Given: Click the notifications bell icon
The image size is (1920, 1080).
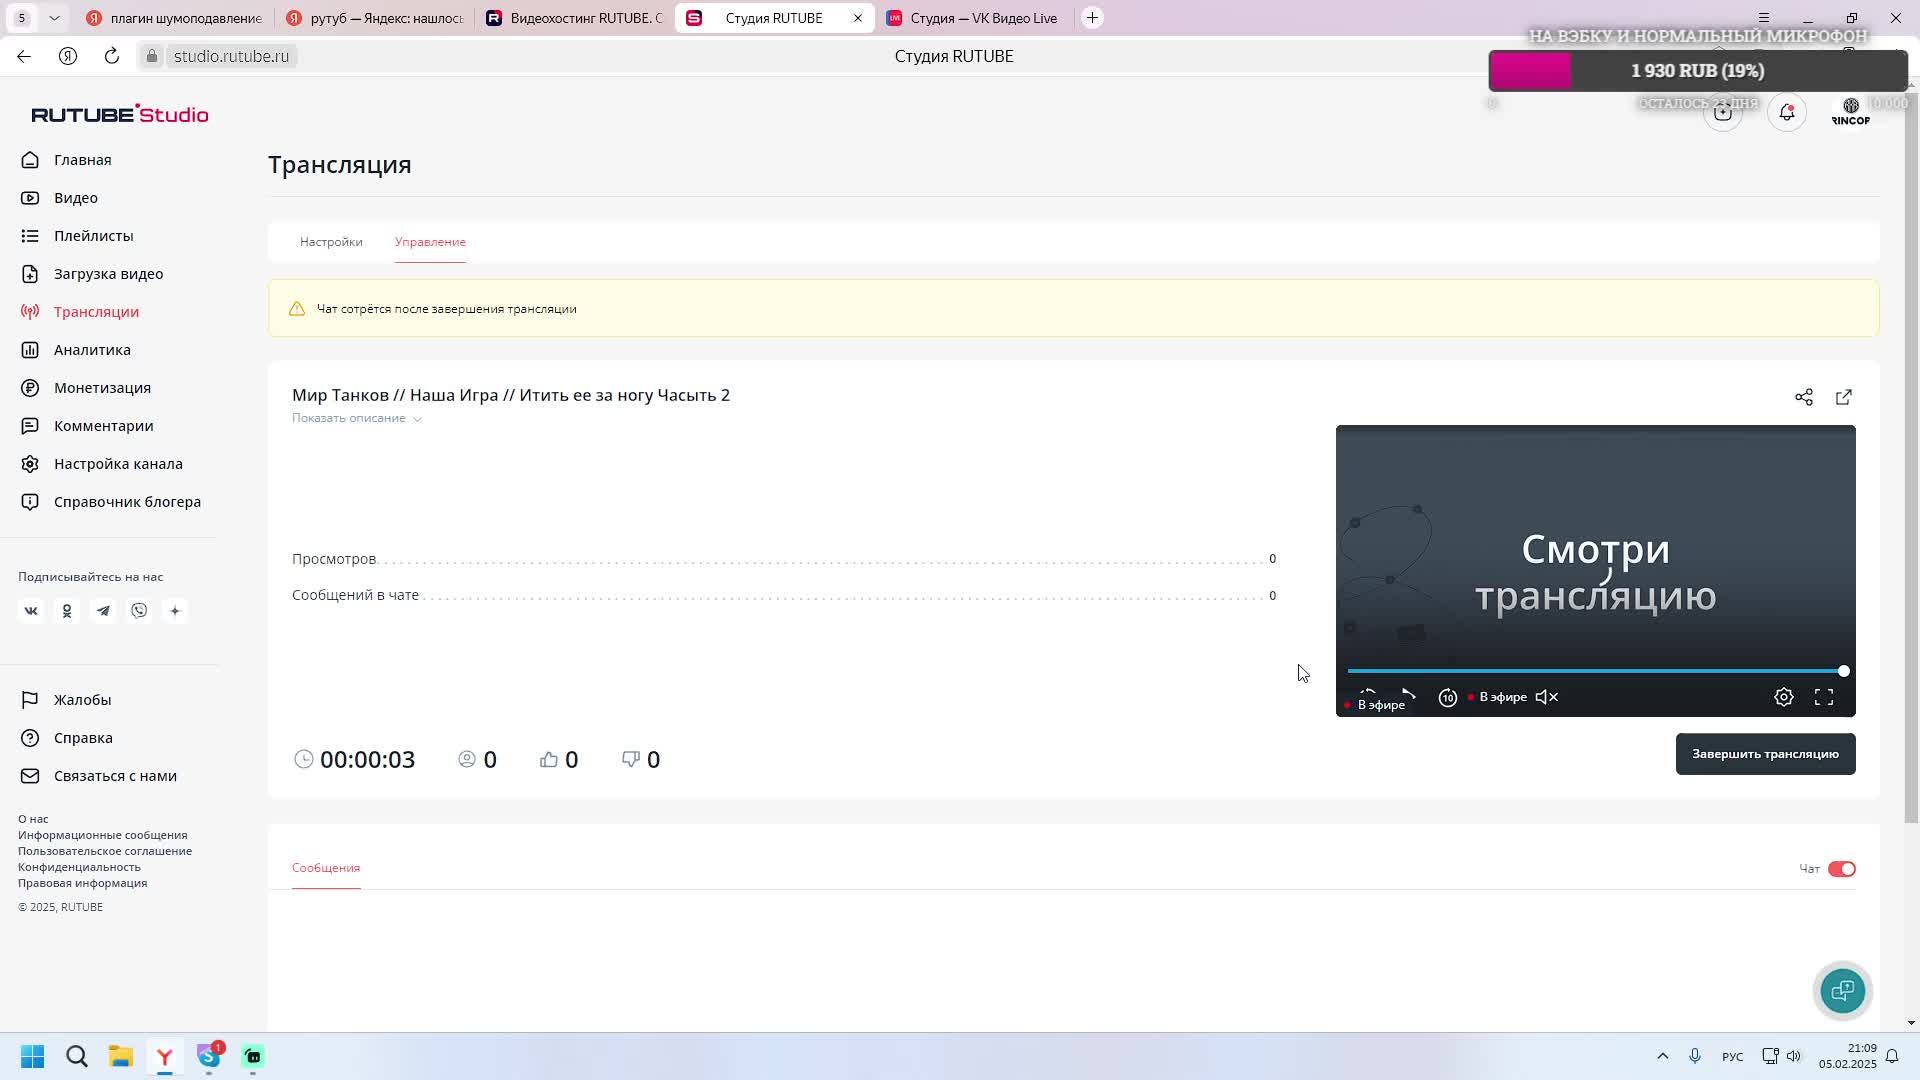Looking at the screenshot, I should click(x=1786, y=112).
